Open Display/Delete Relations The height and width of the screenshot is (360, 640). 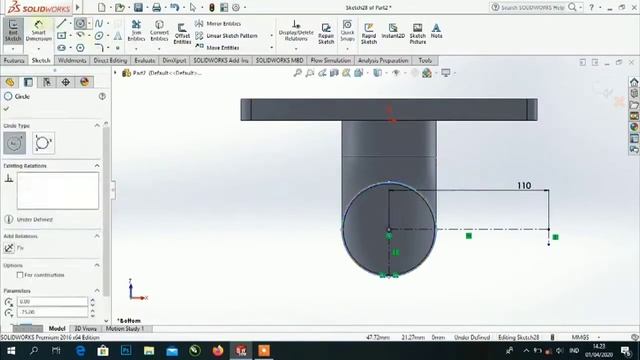click(x=296, y=31)
